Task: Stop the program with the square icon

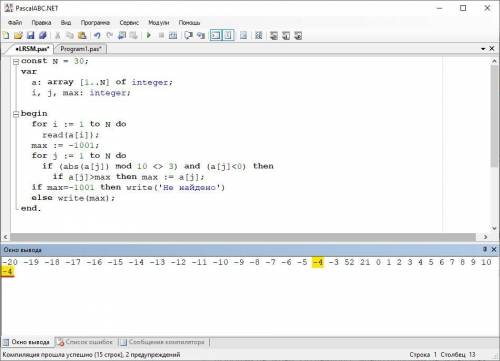Action: tap(161, 35)
